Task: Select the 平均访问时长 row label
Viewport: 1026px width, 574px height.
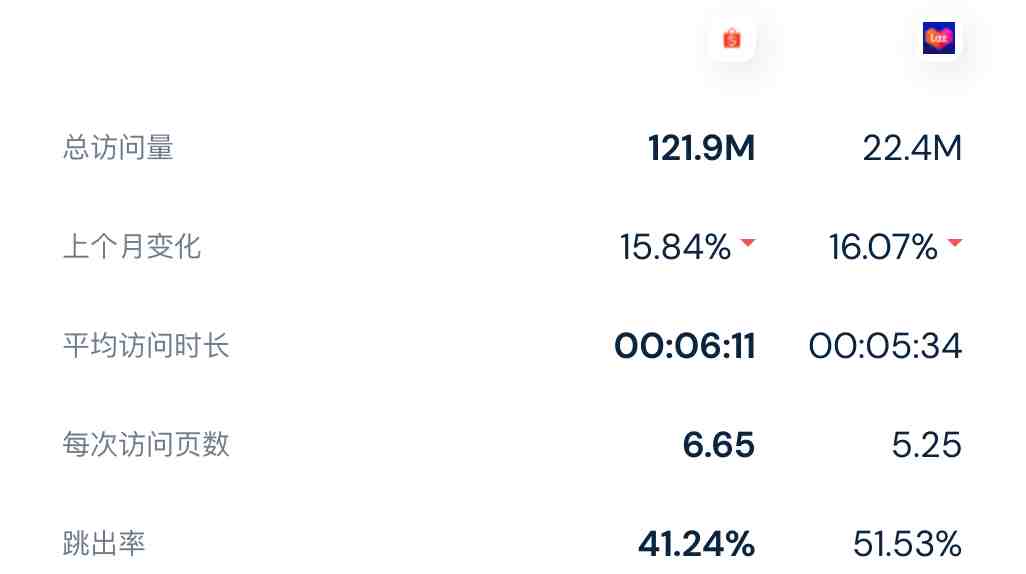Action: coord(146,346)
